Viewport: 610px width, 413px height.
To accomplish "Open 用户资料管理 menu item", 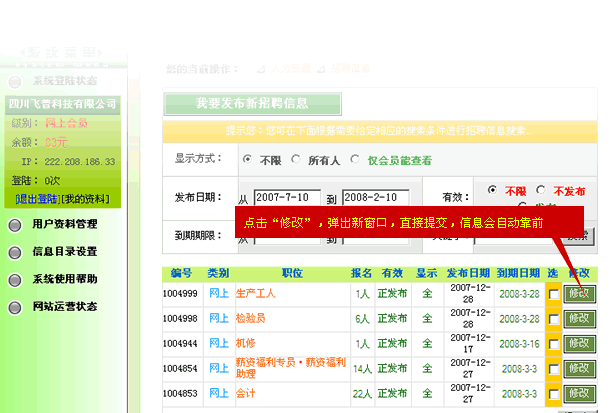I will (x=65, y=225).
